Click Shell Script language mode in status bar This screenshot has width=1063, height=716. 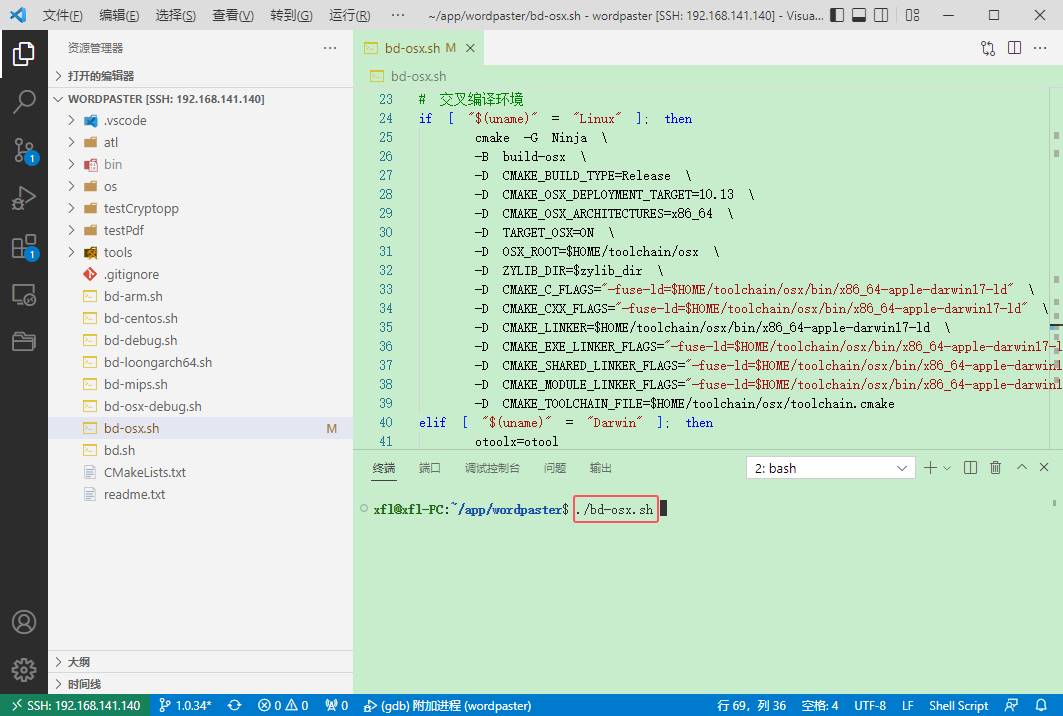tap(958, 705)
